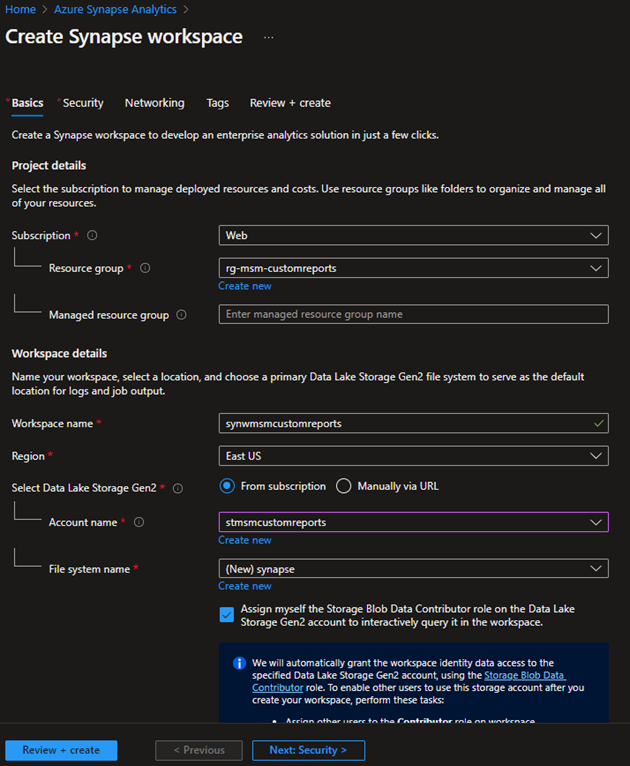Image resolution: width=630 pixels, height=766 pixels.
Task: Expand the Subscription dropdown
Action: (x=414, y=235)
